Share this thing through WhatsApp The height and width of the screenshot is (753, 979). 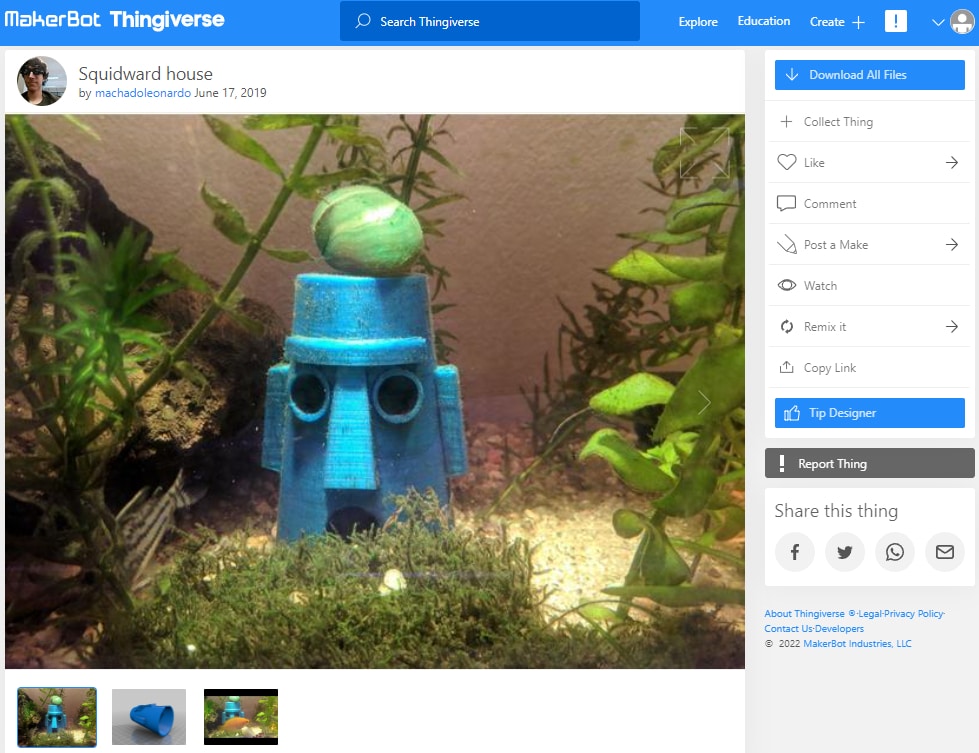point(895,552)
